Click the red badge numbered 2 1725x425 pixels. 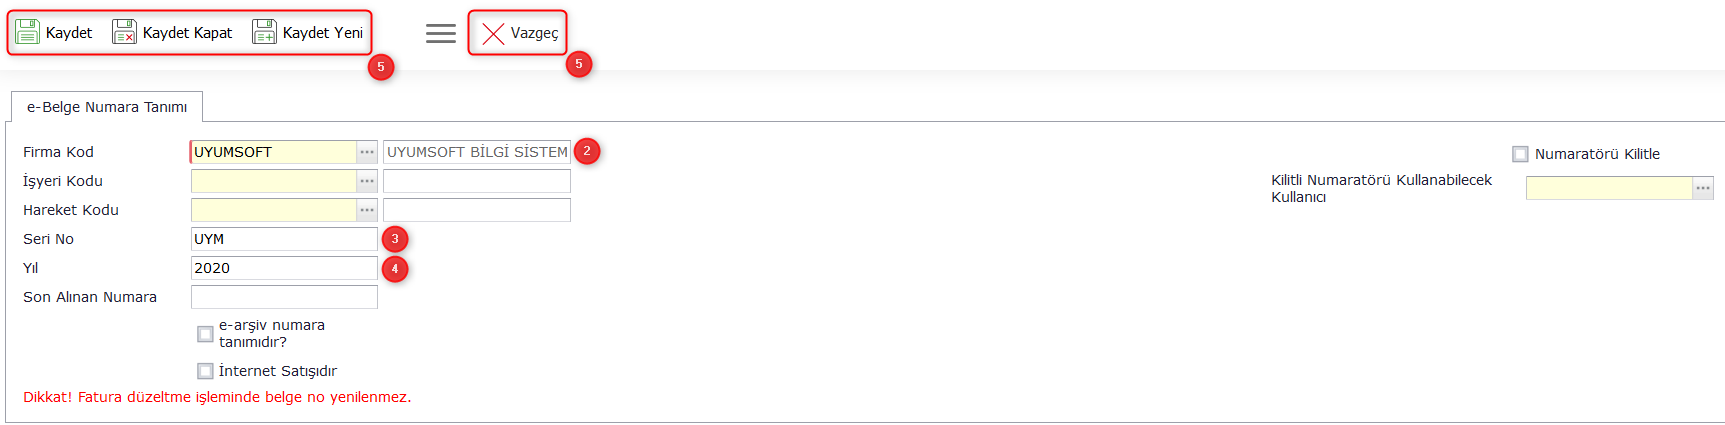click(587, 151)
